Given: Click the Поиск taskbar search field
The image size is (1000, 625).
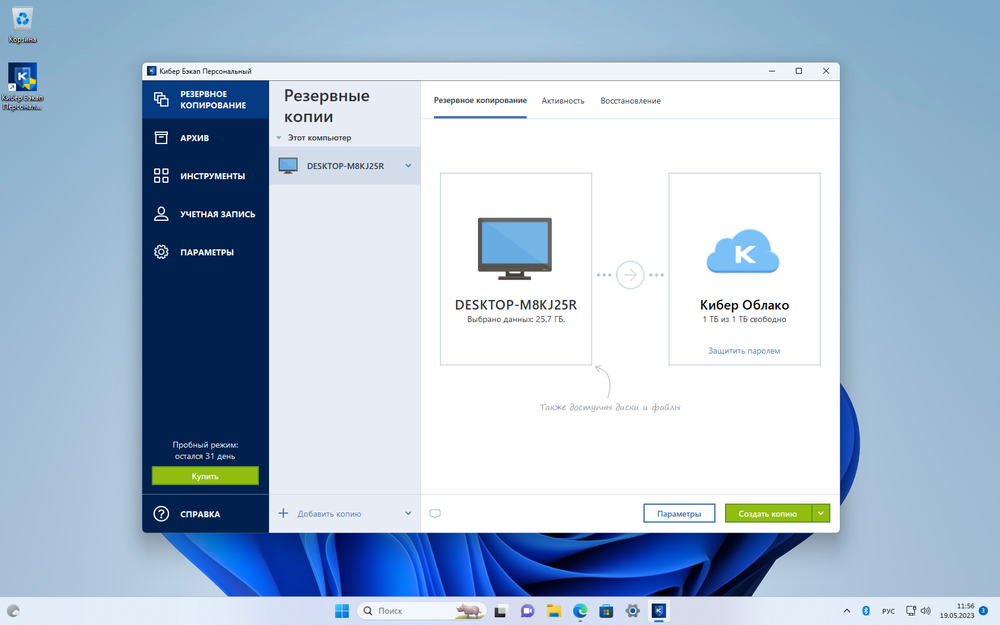Looking at the screenshot, I should pos(421,611).
